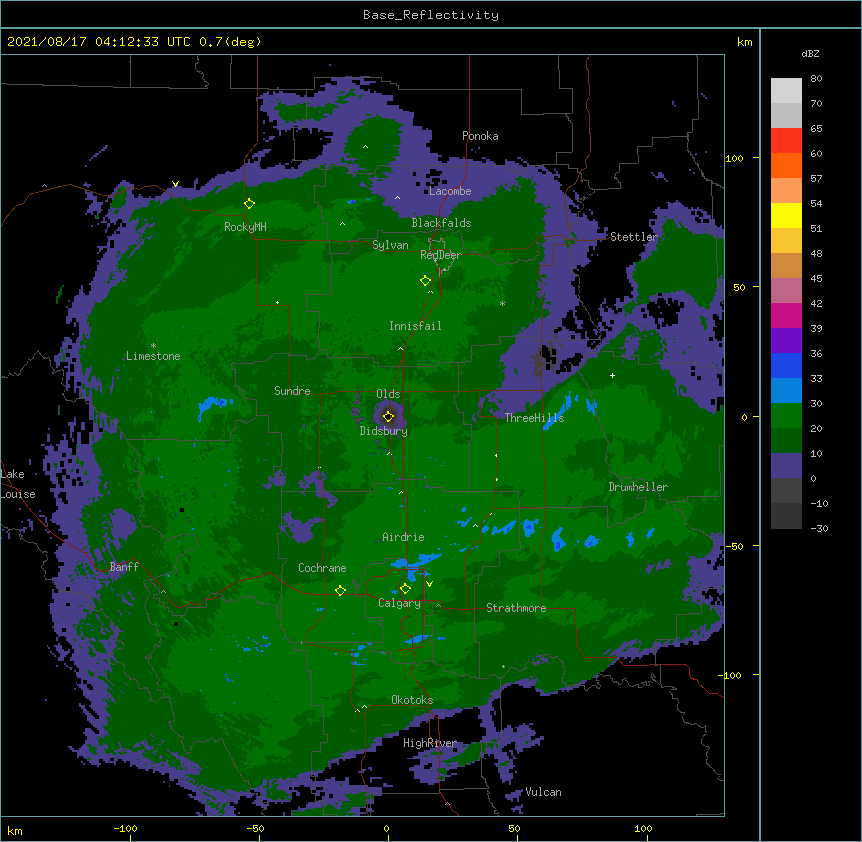
Task: Click the Sundre city label
Action: (x=292, y=391)
